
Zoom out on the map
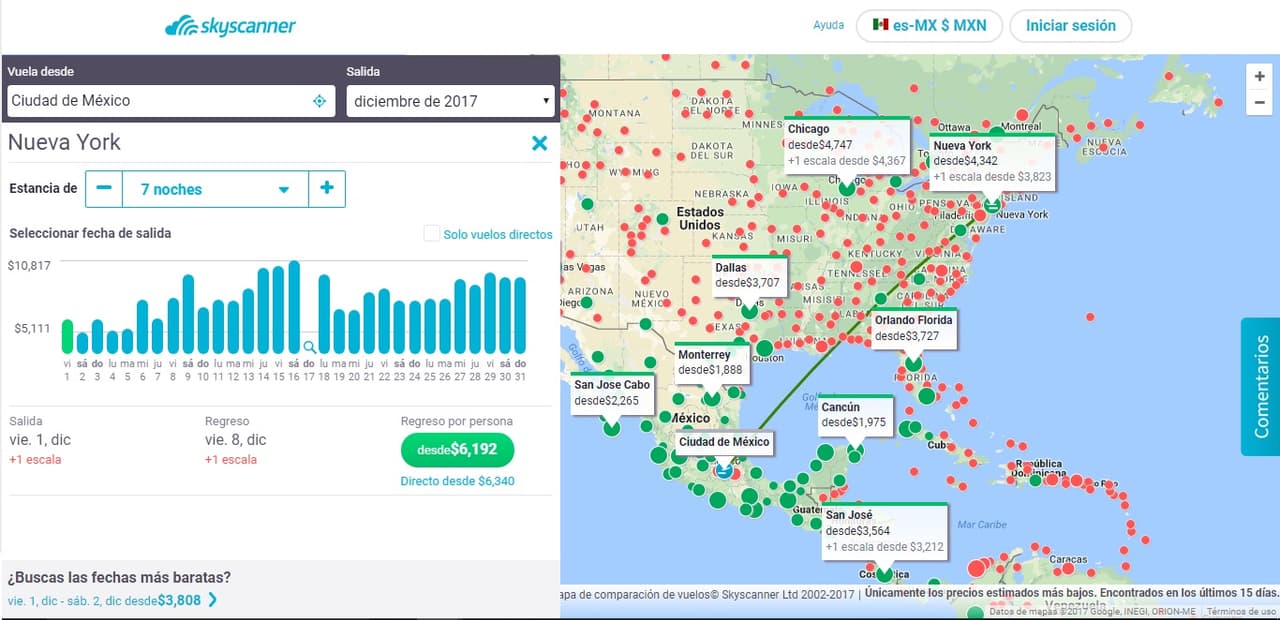[1259, 102]
